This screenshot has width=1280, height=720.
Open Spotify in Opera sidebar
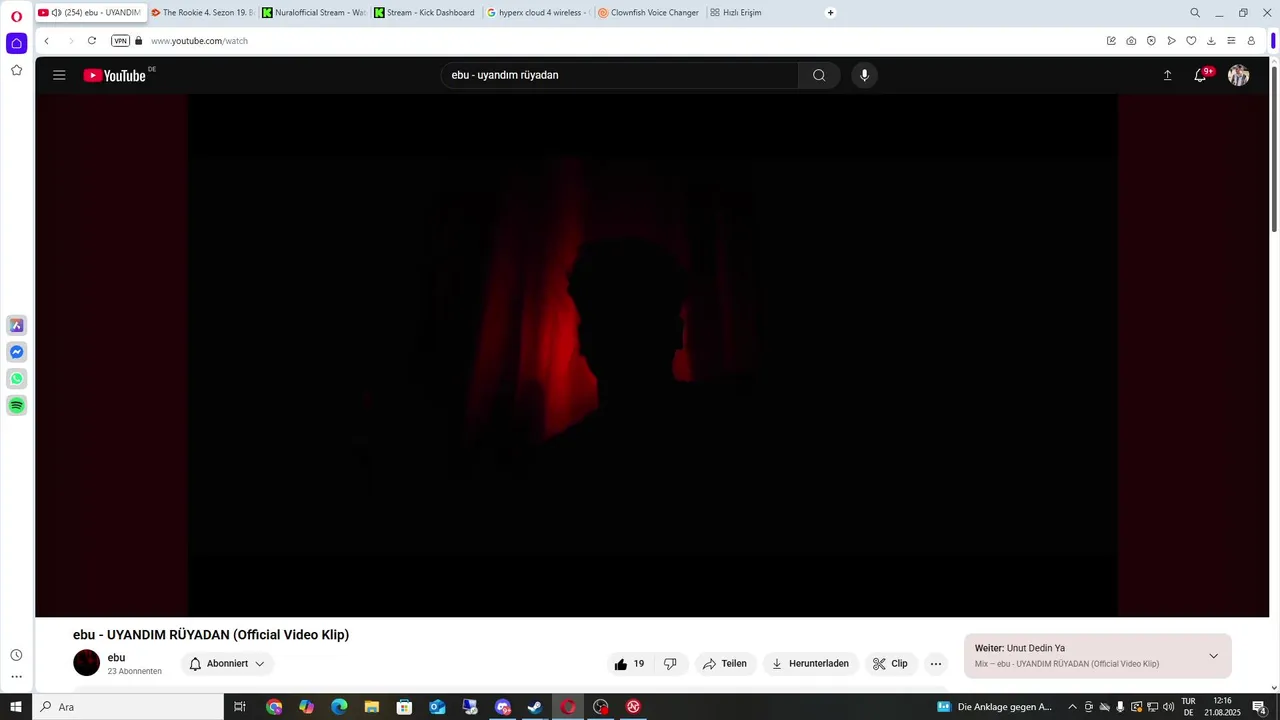16,405
